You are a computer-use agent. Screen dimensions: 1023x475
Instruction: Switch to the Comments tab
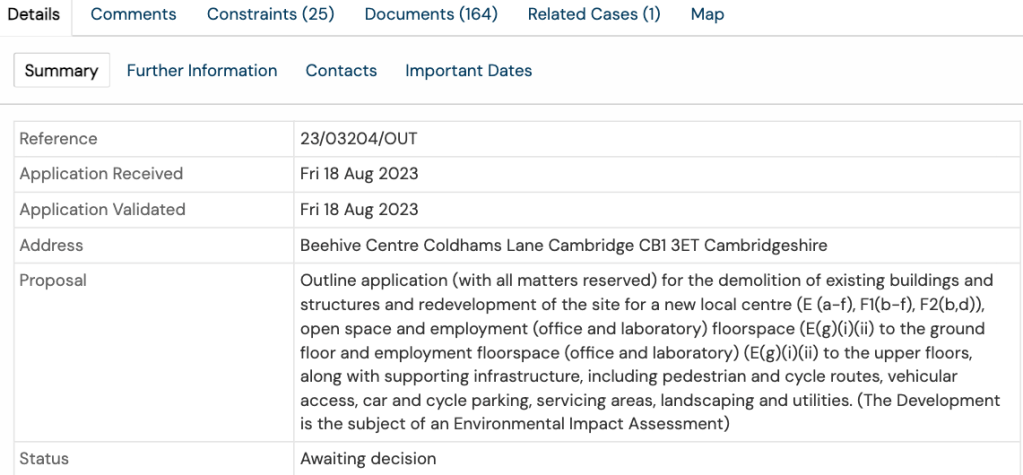[x=133, y=15]
